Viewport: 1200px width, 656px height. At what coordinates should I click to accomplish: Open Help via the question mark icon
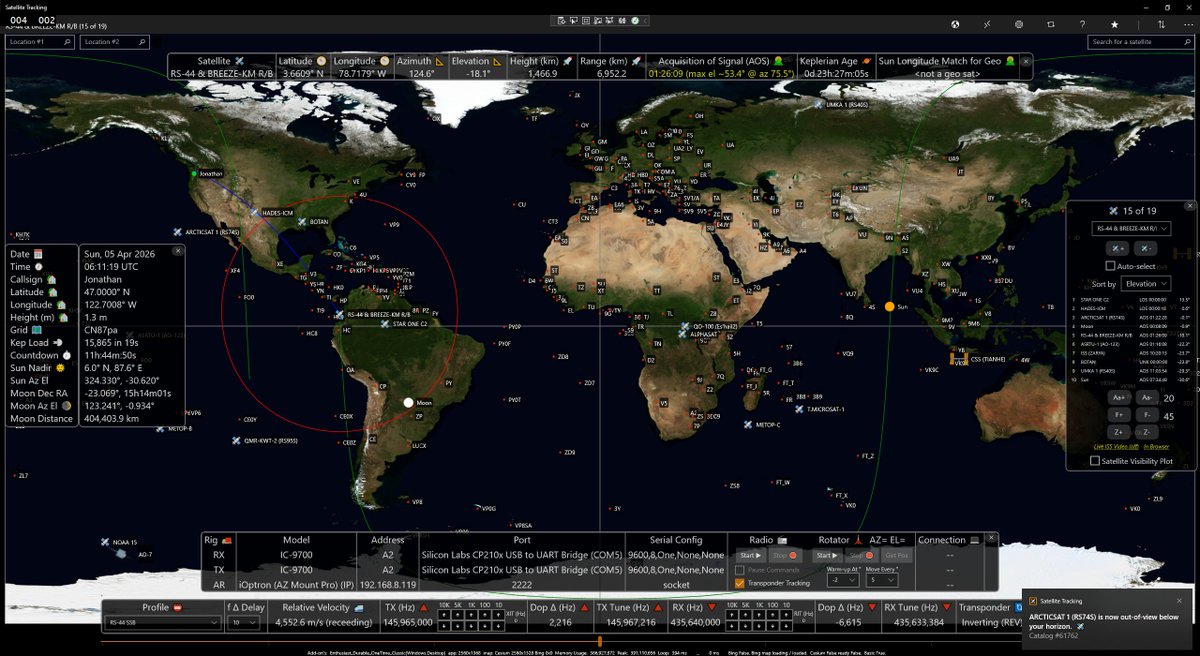pos(1082,24)
